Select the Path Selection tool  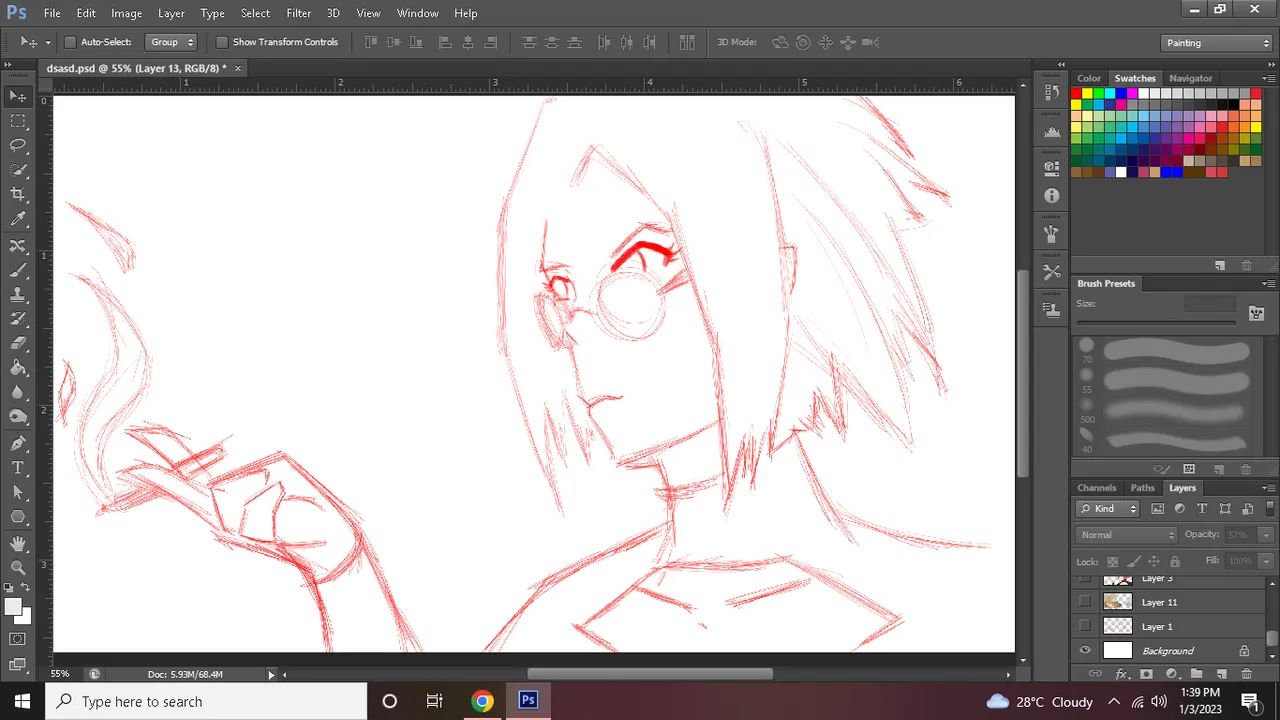pos(18,493)
